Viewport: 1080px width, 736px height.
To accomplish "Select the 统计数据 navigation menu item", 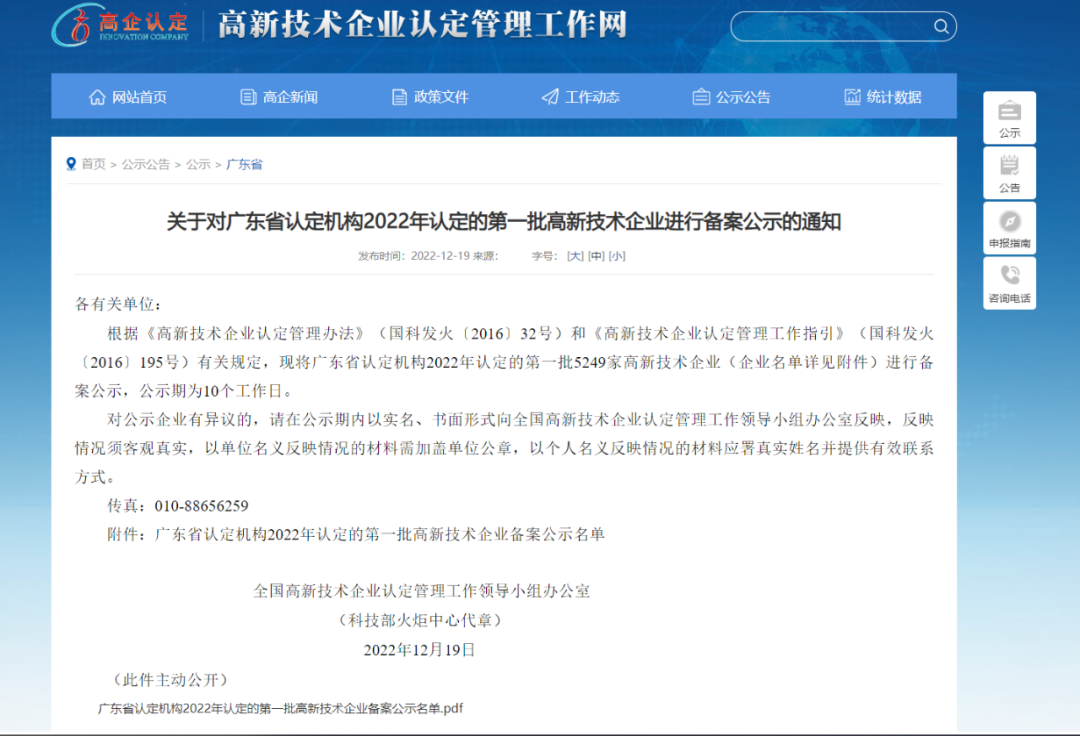I will pos(893,96).
